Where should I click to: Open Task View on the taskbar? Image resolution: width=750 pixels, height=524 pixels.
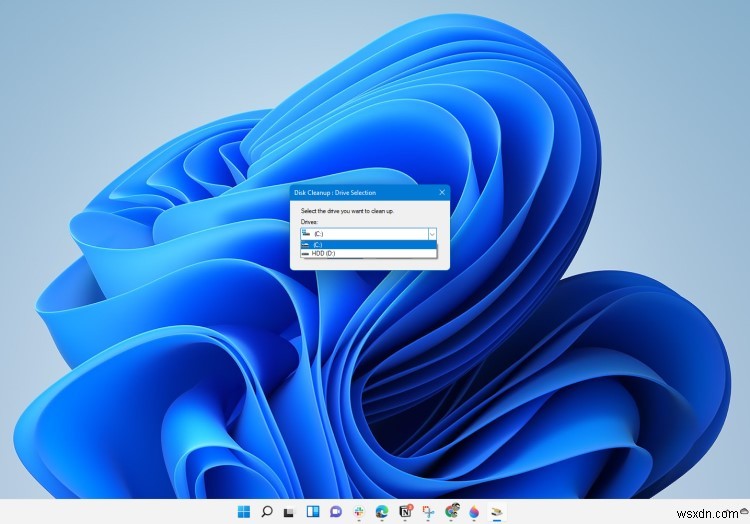[289, 512]
